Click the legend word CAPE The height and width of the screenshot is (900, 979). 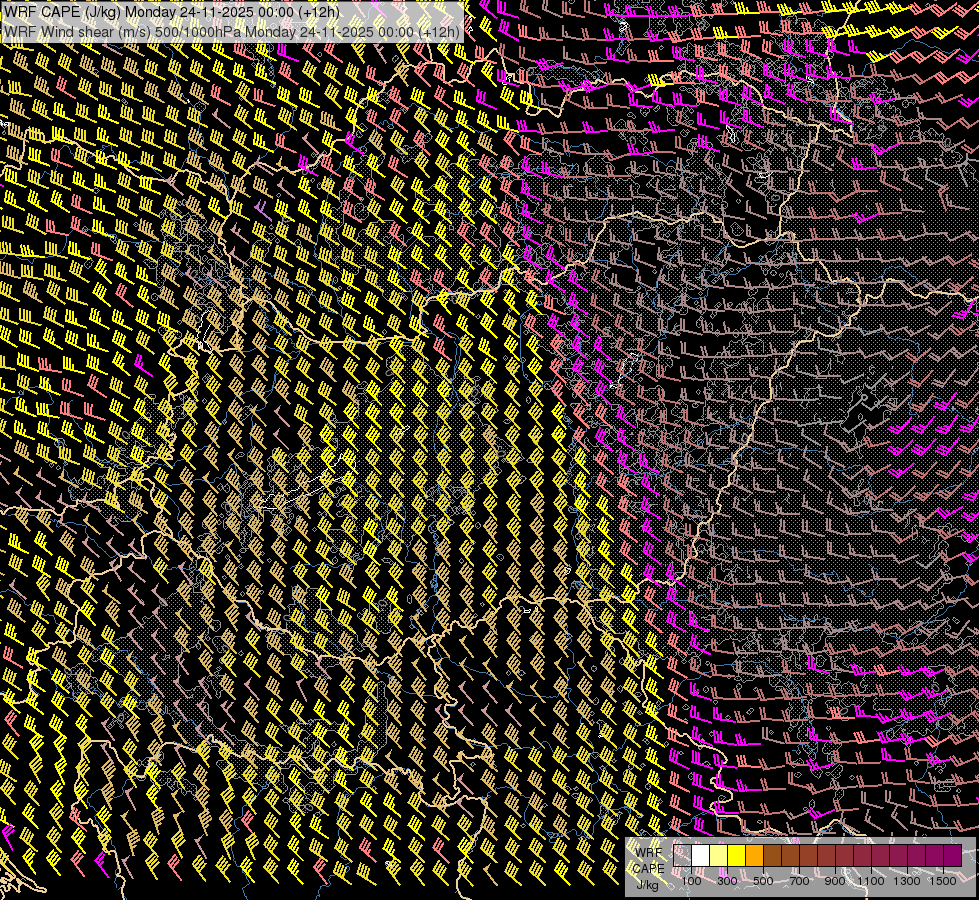coord(649,869)
